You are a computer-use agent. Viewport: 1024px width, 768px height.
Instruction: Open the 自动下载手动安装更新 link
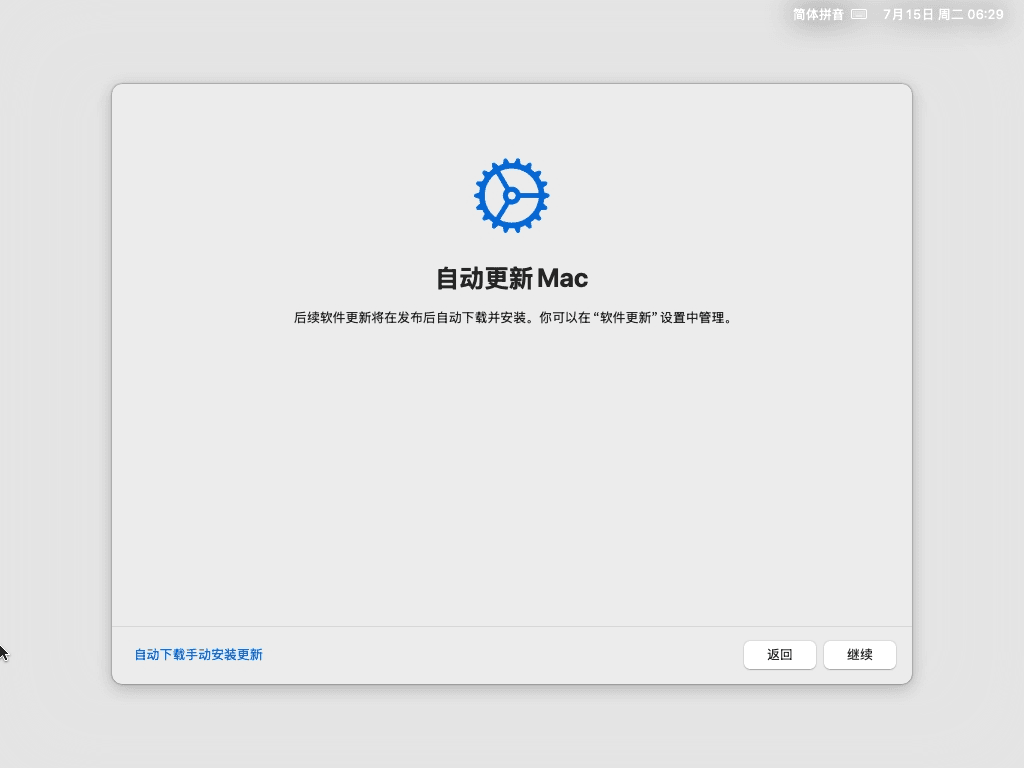click(x=199, y=654)
